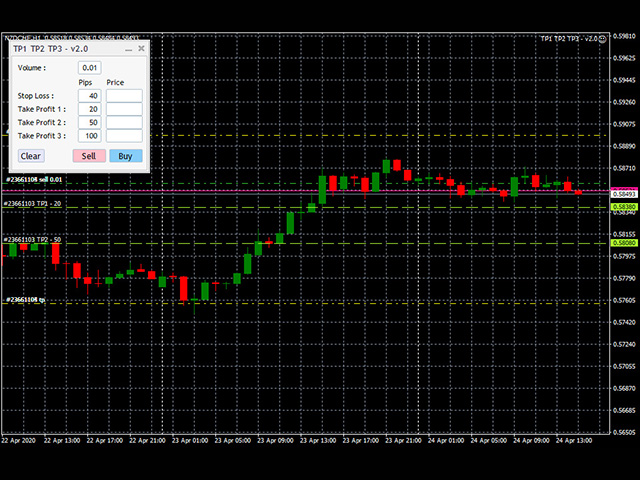Click the 0.58080 TP2 price tag
640x480 pixels.
pos(624,243)
